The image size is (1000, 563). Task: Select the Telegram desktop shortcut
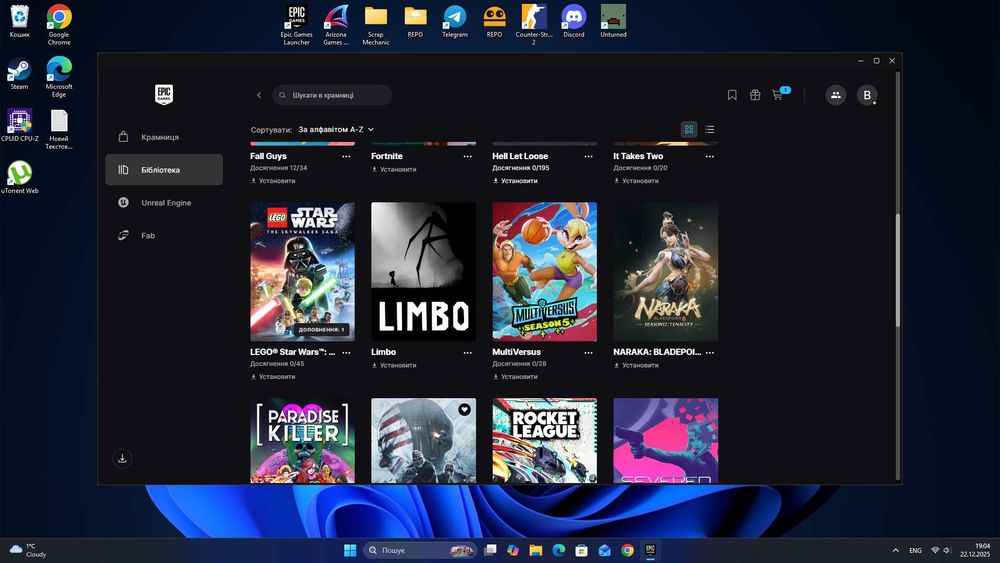455,21
